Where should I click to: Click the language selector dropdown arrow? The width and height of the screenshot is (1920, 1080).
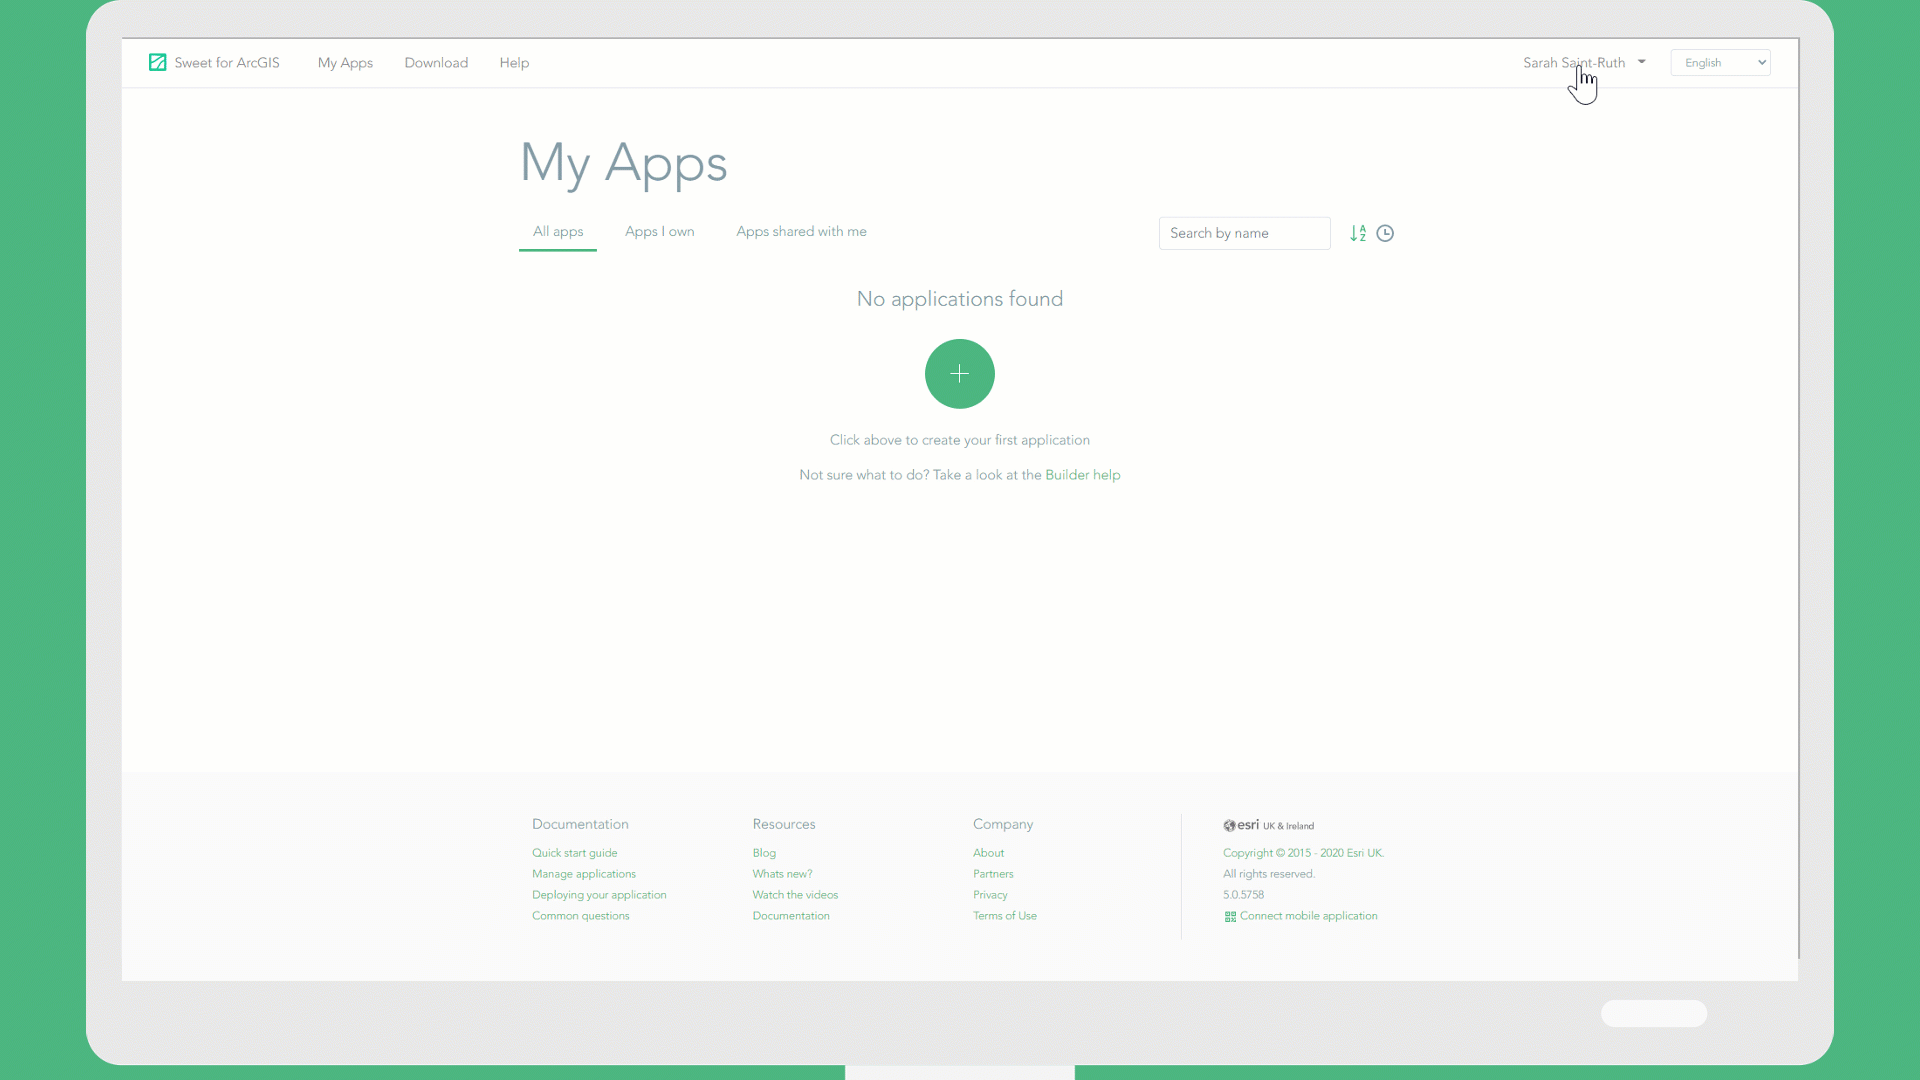point(1762,62)
